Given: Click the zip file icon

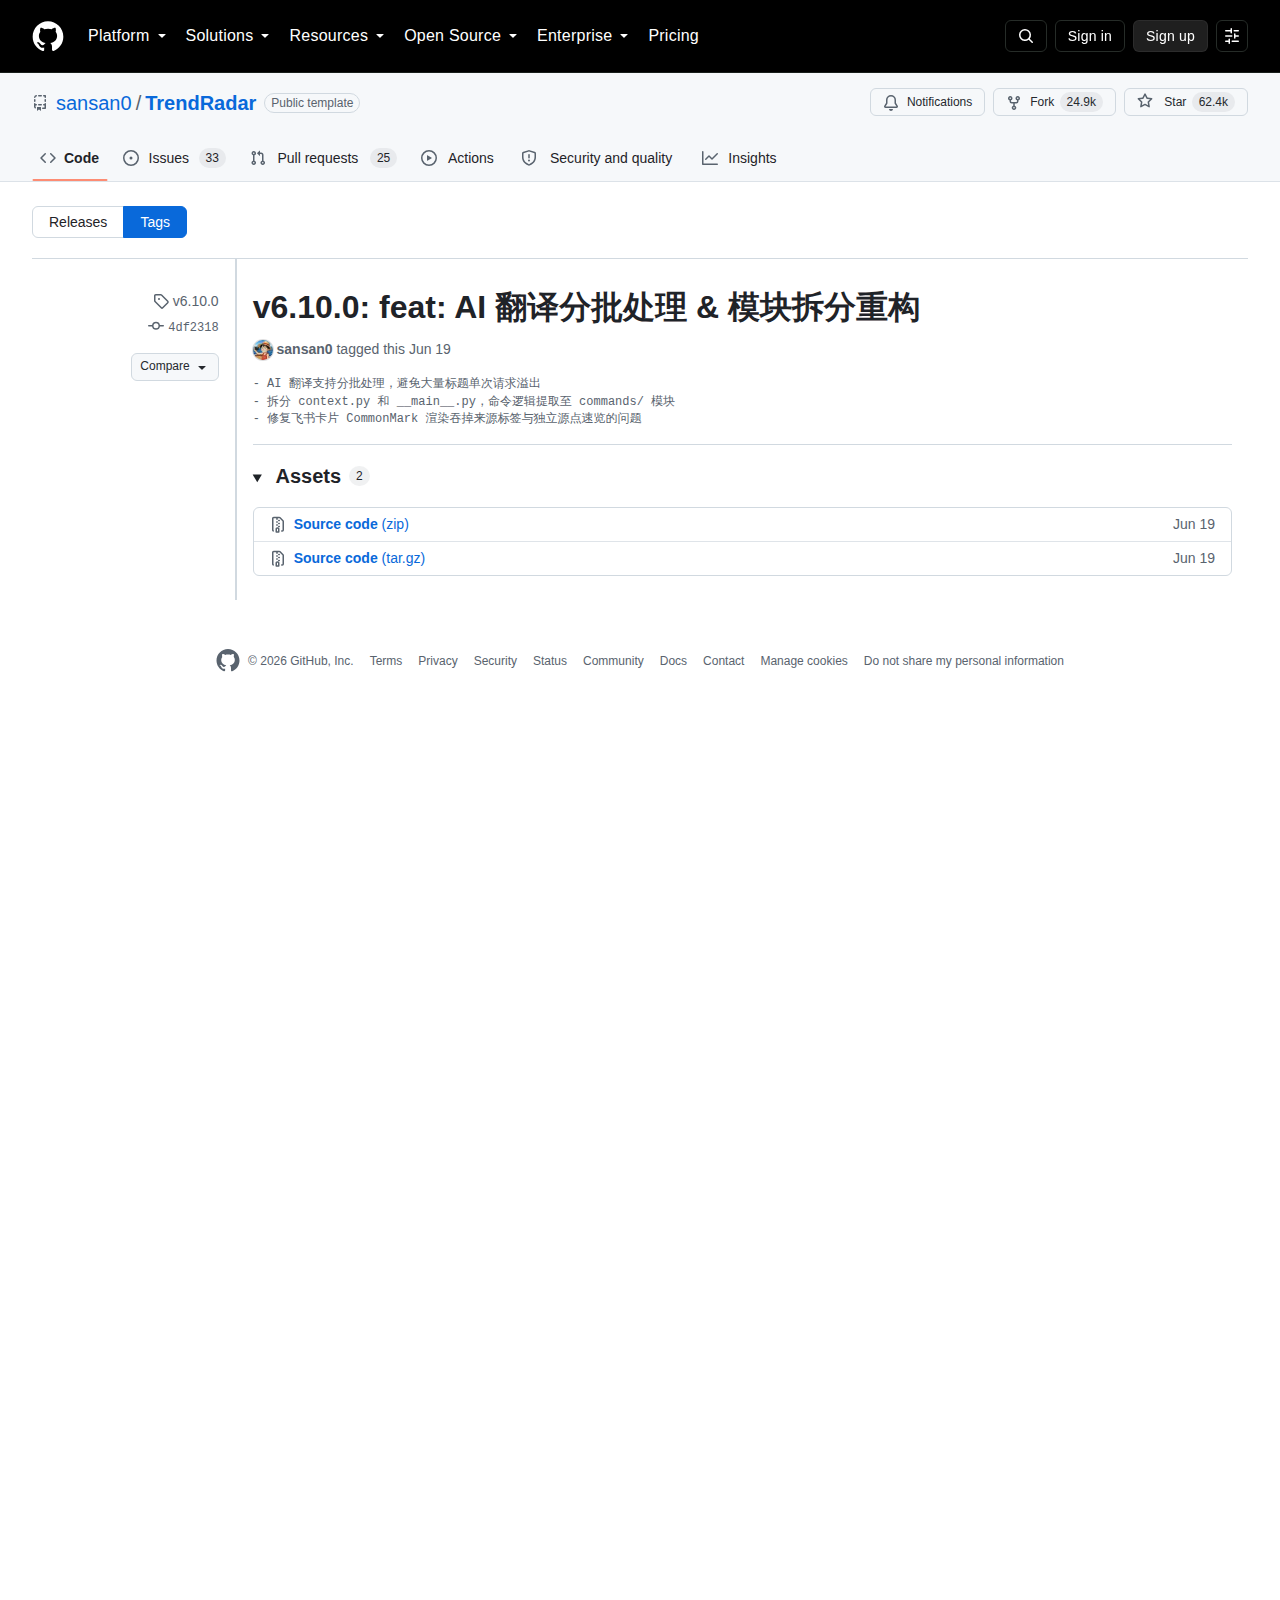Looking at the screenshot, I should 278,524.
